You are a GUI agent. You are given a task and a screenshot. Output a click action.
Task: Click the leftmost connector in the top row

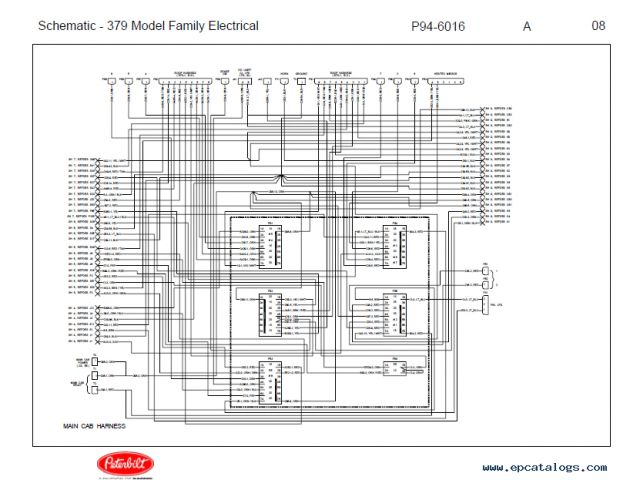pyautogui.click(x=110, y=80)
